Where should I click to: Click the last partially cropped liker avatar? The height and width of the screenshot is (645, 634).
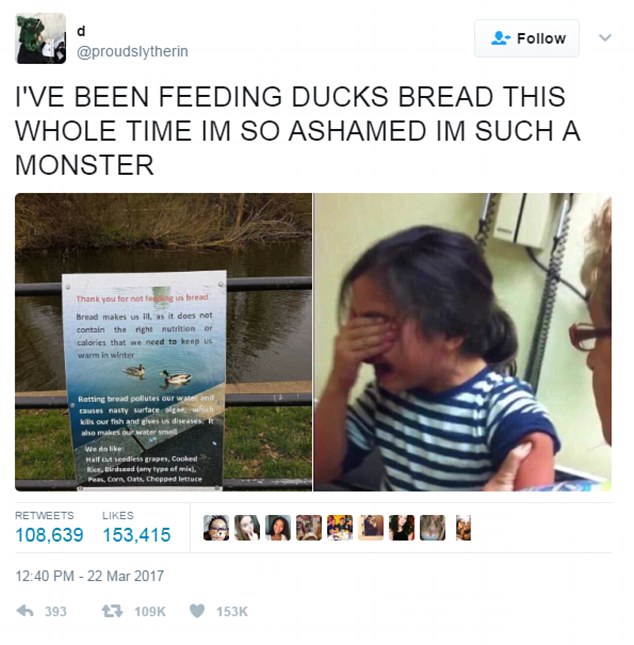click(463, 527)
